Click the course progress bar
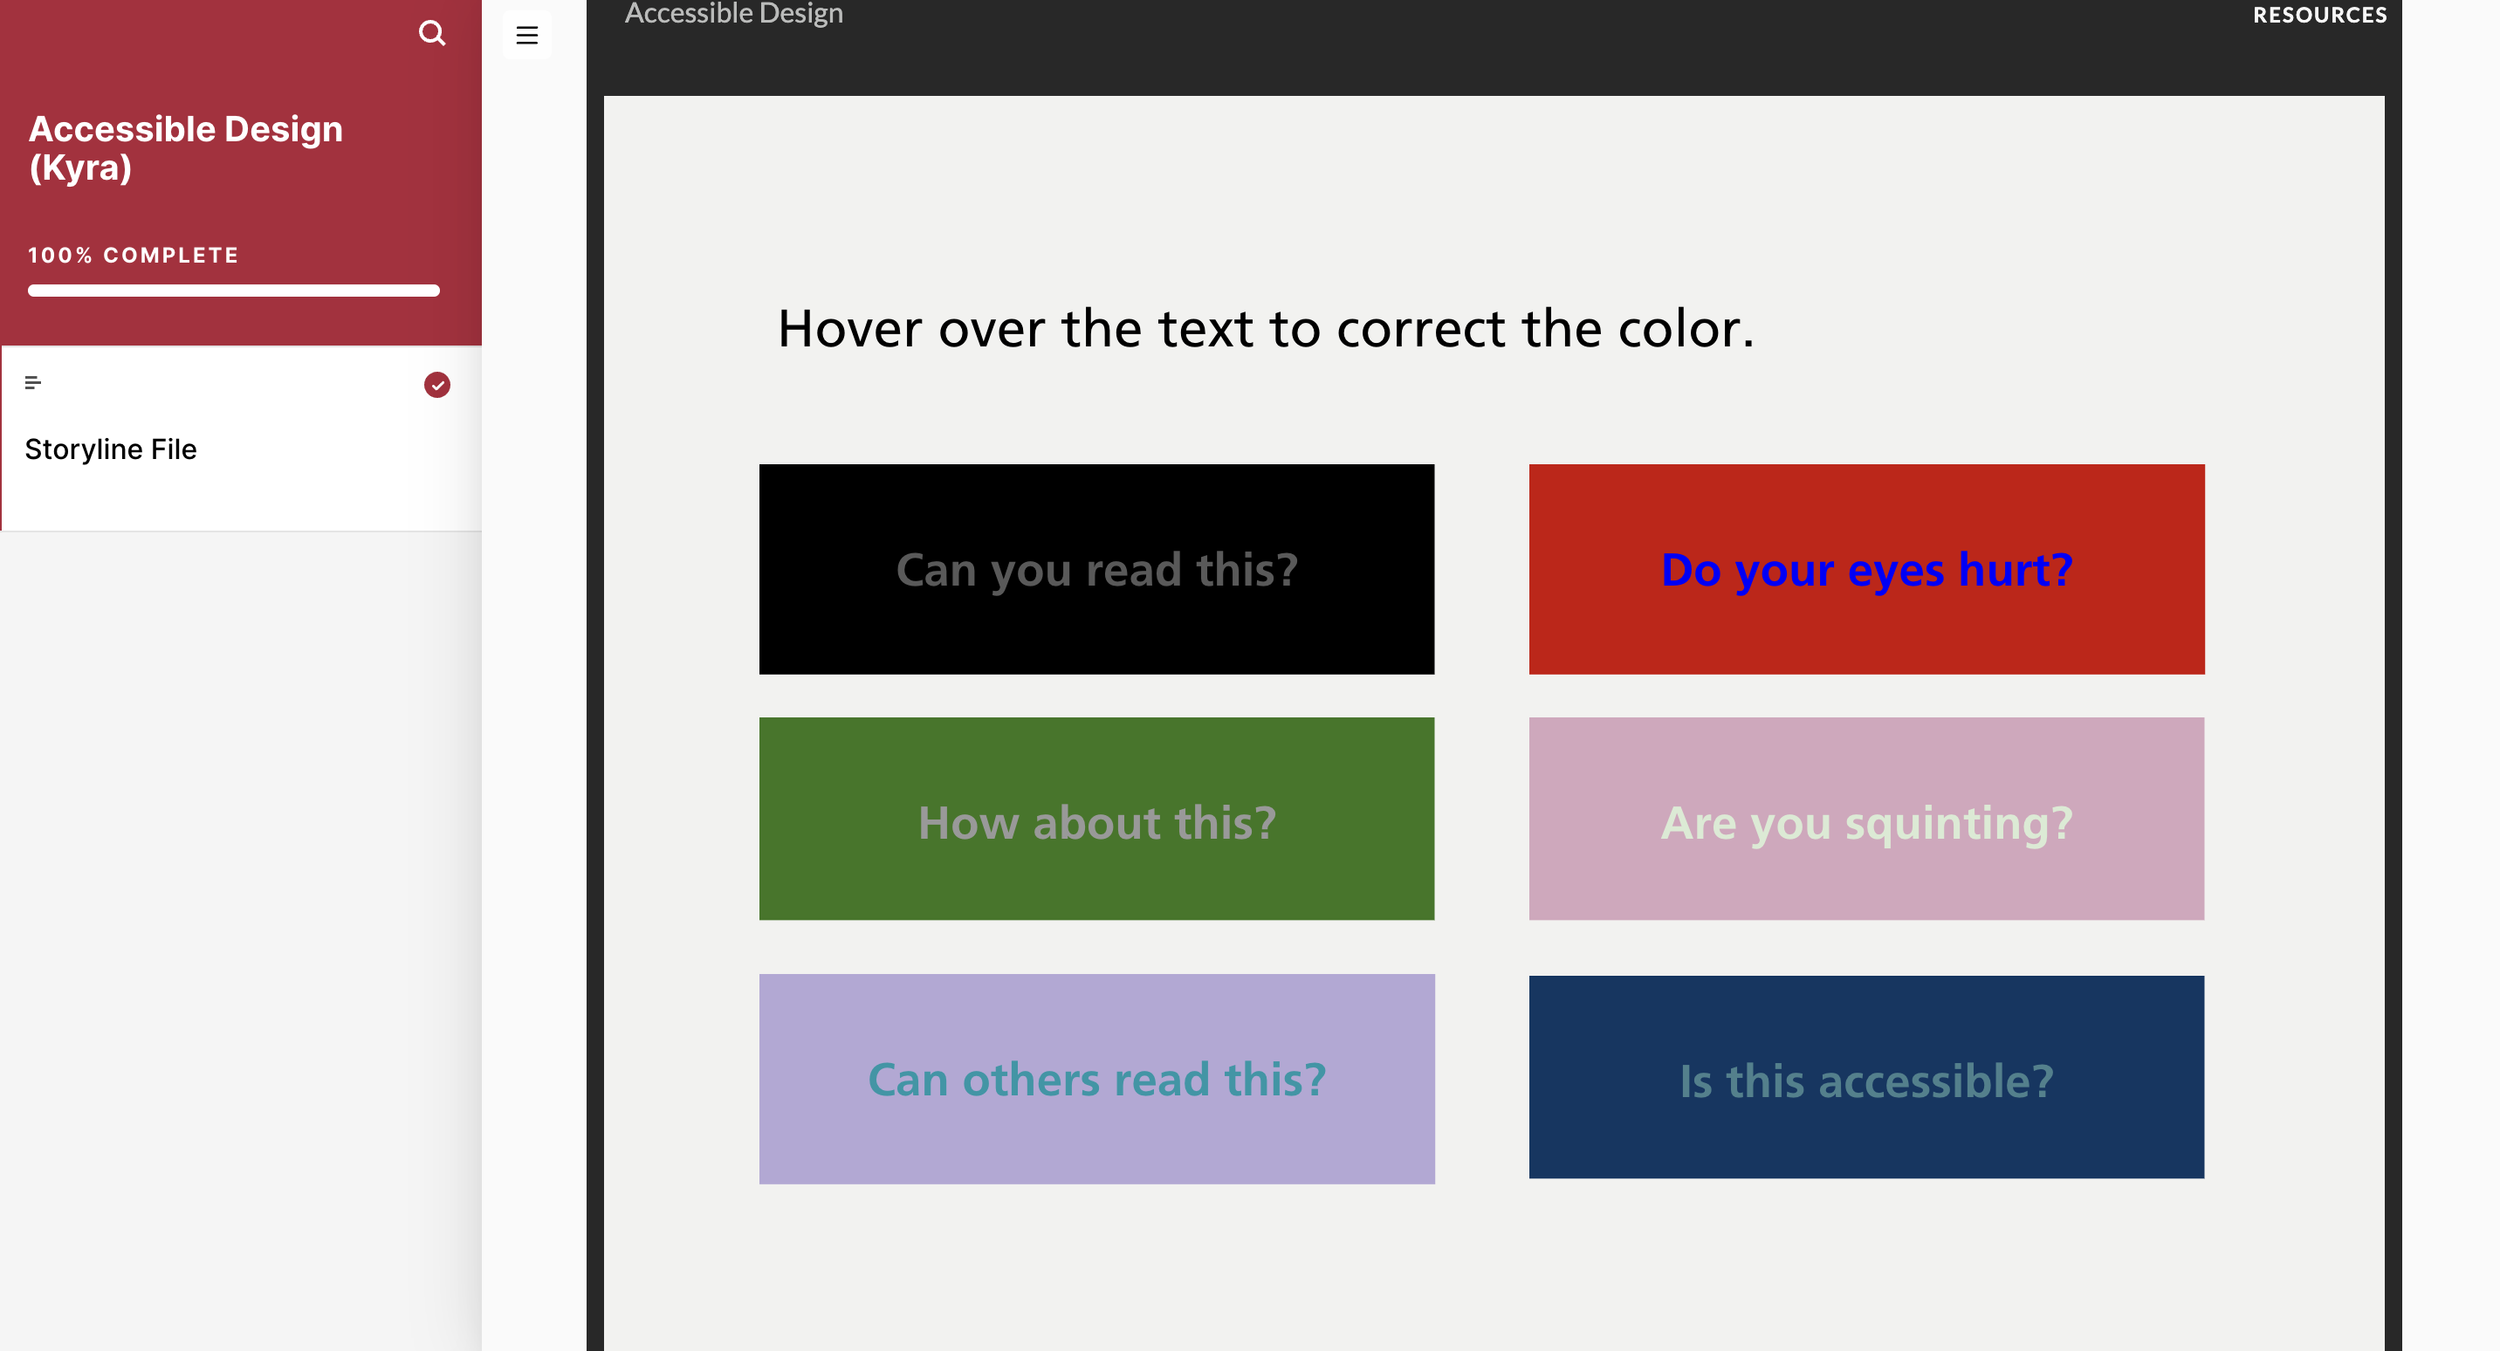This screenshot has height=1351, width=2500. (234, 291)
